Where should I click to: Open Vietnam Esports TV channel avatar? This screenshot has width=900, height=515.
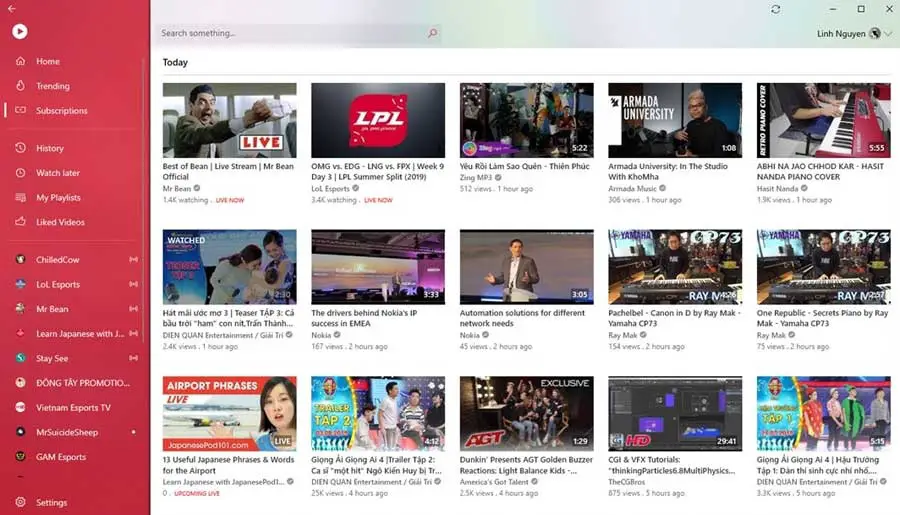pos(20,407)
